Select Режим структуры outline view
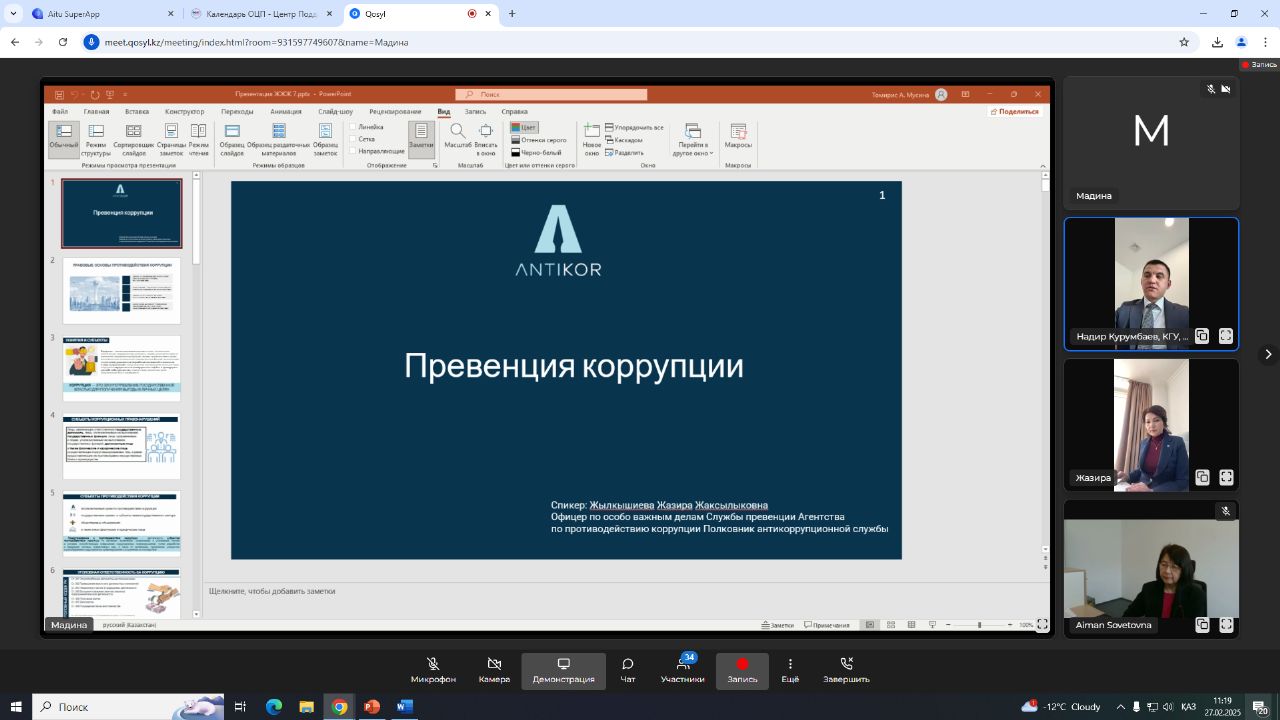Image resolution: width=1280 pixels, height=720 pixels. tap(96, 140)
